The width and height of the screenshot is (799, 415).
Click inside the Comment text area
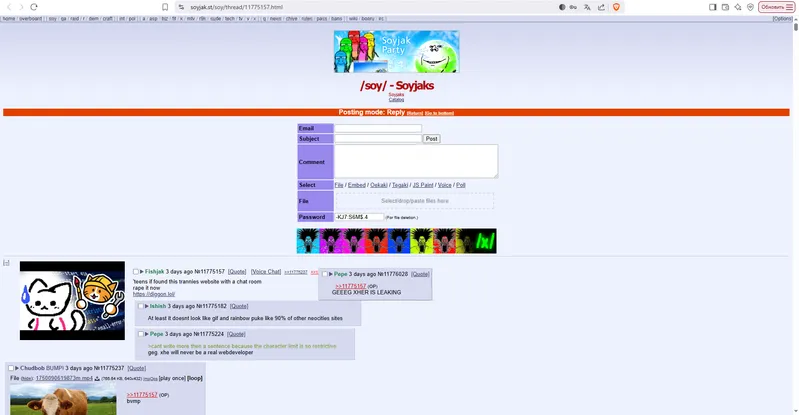[x=415, y=161]
